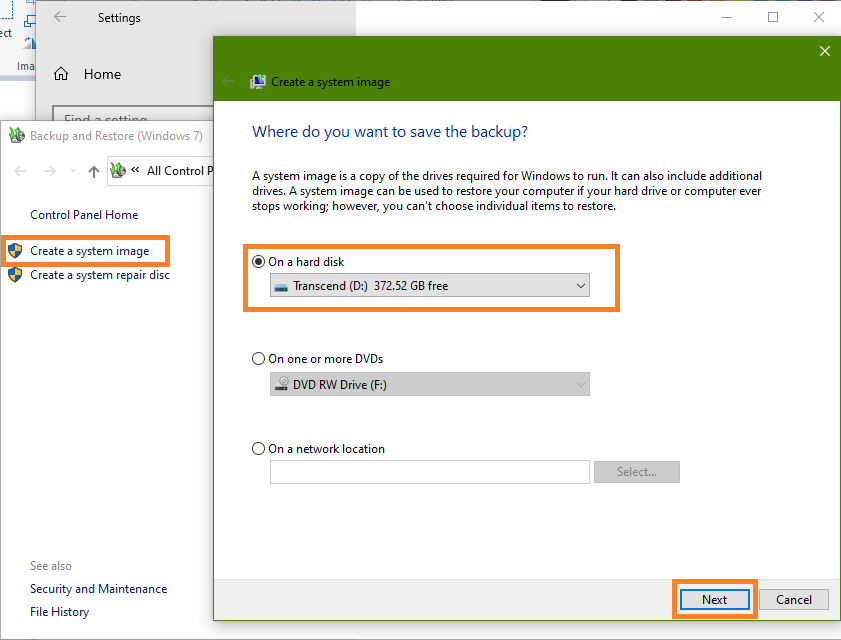Click the wizard back arrow

click(x=228, y=82)
